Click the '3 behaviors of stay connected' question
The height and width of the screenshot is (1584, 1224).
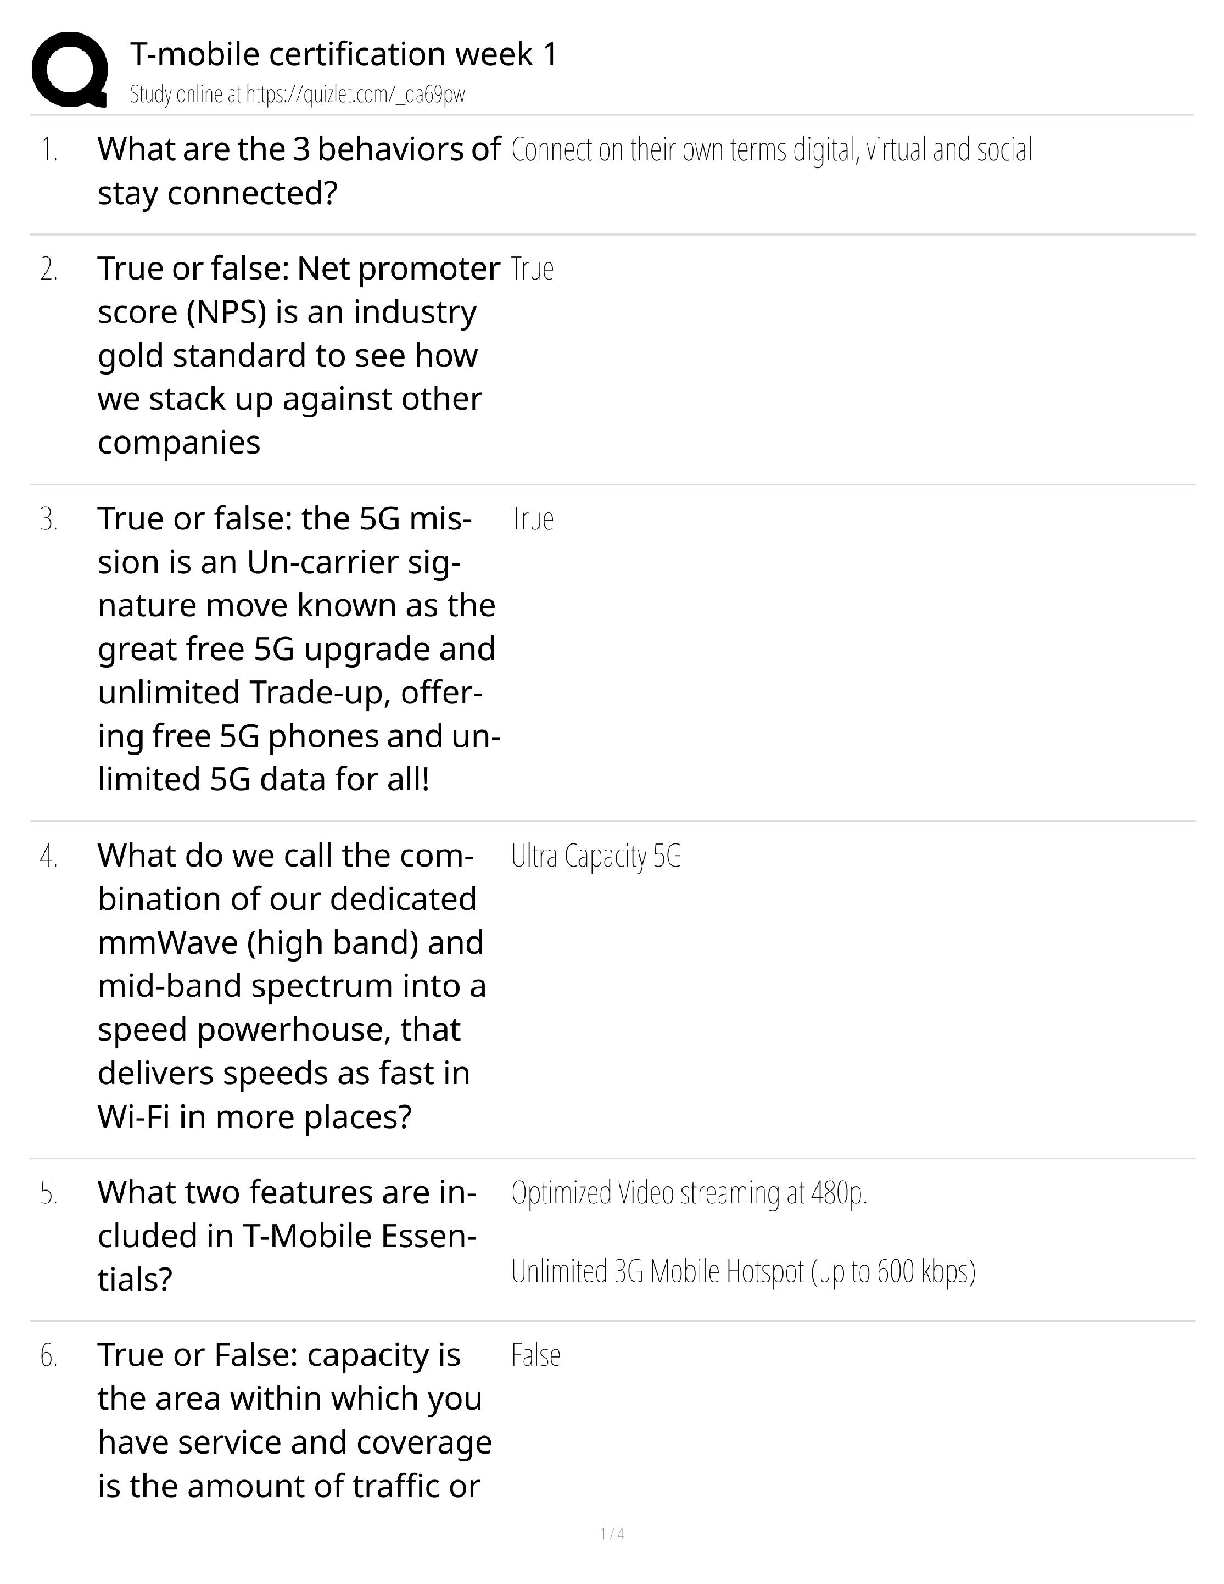(x=298, y=171)
